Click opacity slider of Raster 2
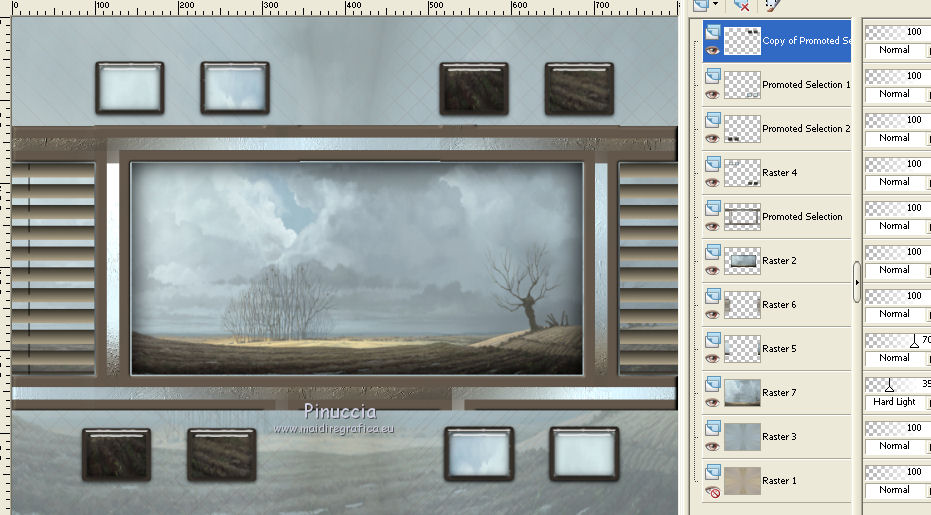Viewport: 931px width, 515px height. point(898,252)
